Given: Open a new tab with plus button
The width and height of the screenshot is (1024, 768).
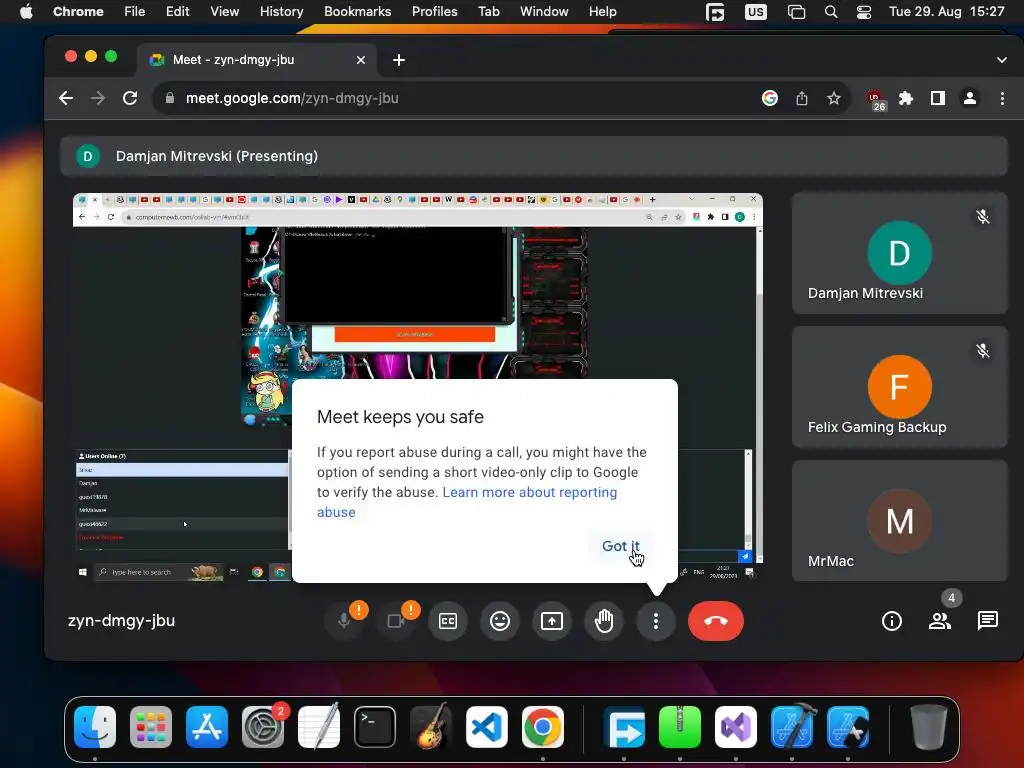Looking at the screenshot, I should [x=398, y=60].
